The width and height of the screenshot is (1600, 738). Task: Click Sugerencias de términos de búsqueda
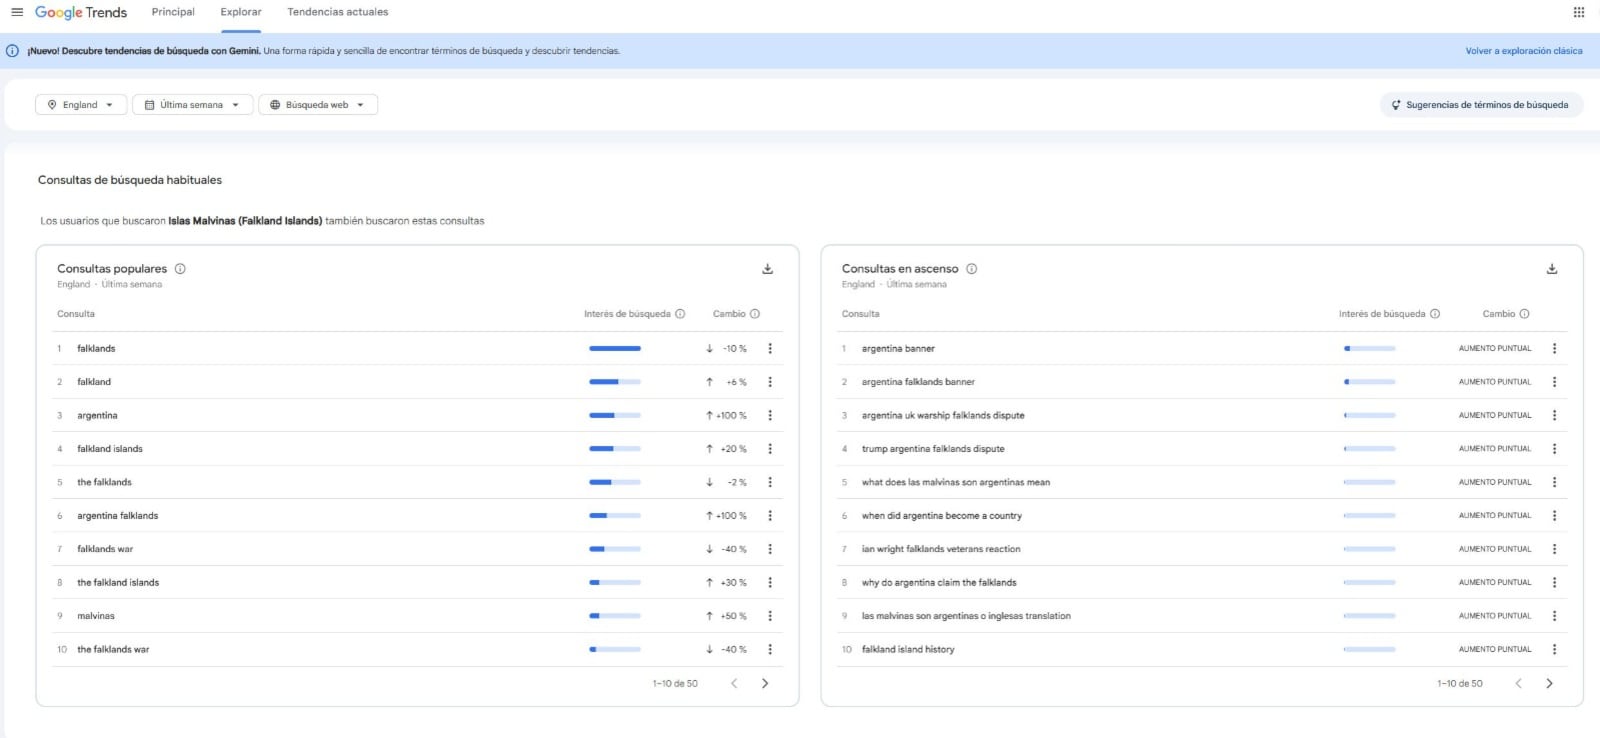[x=1481, y=105]
